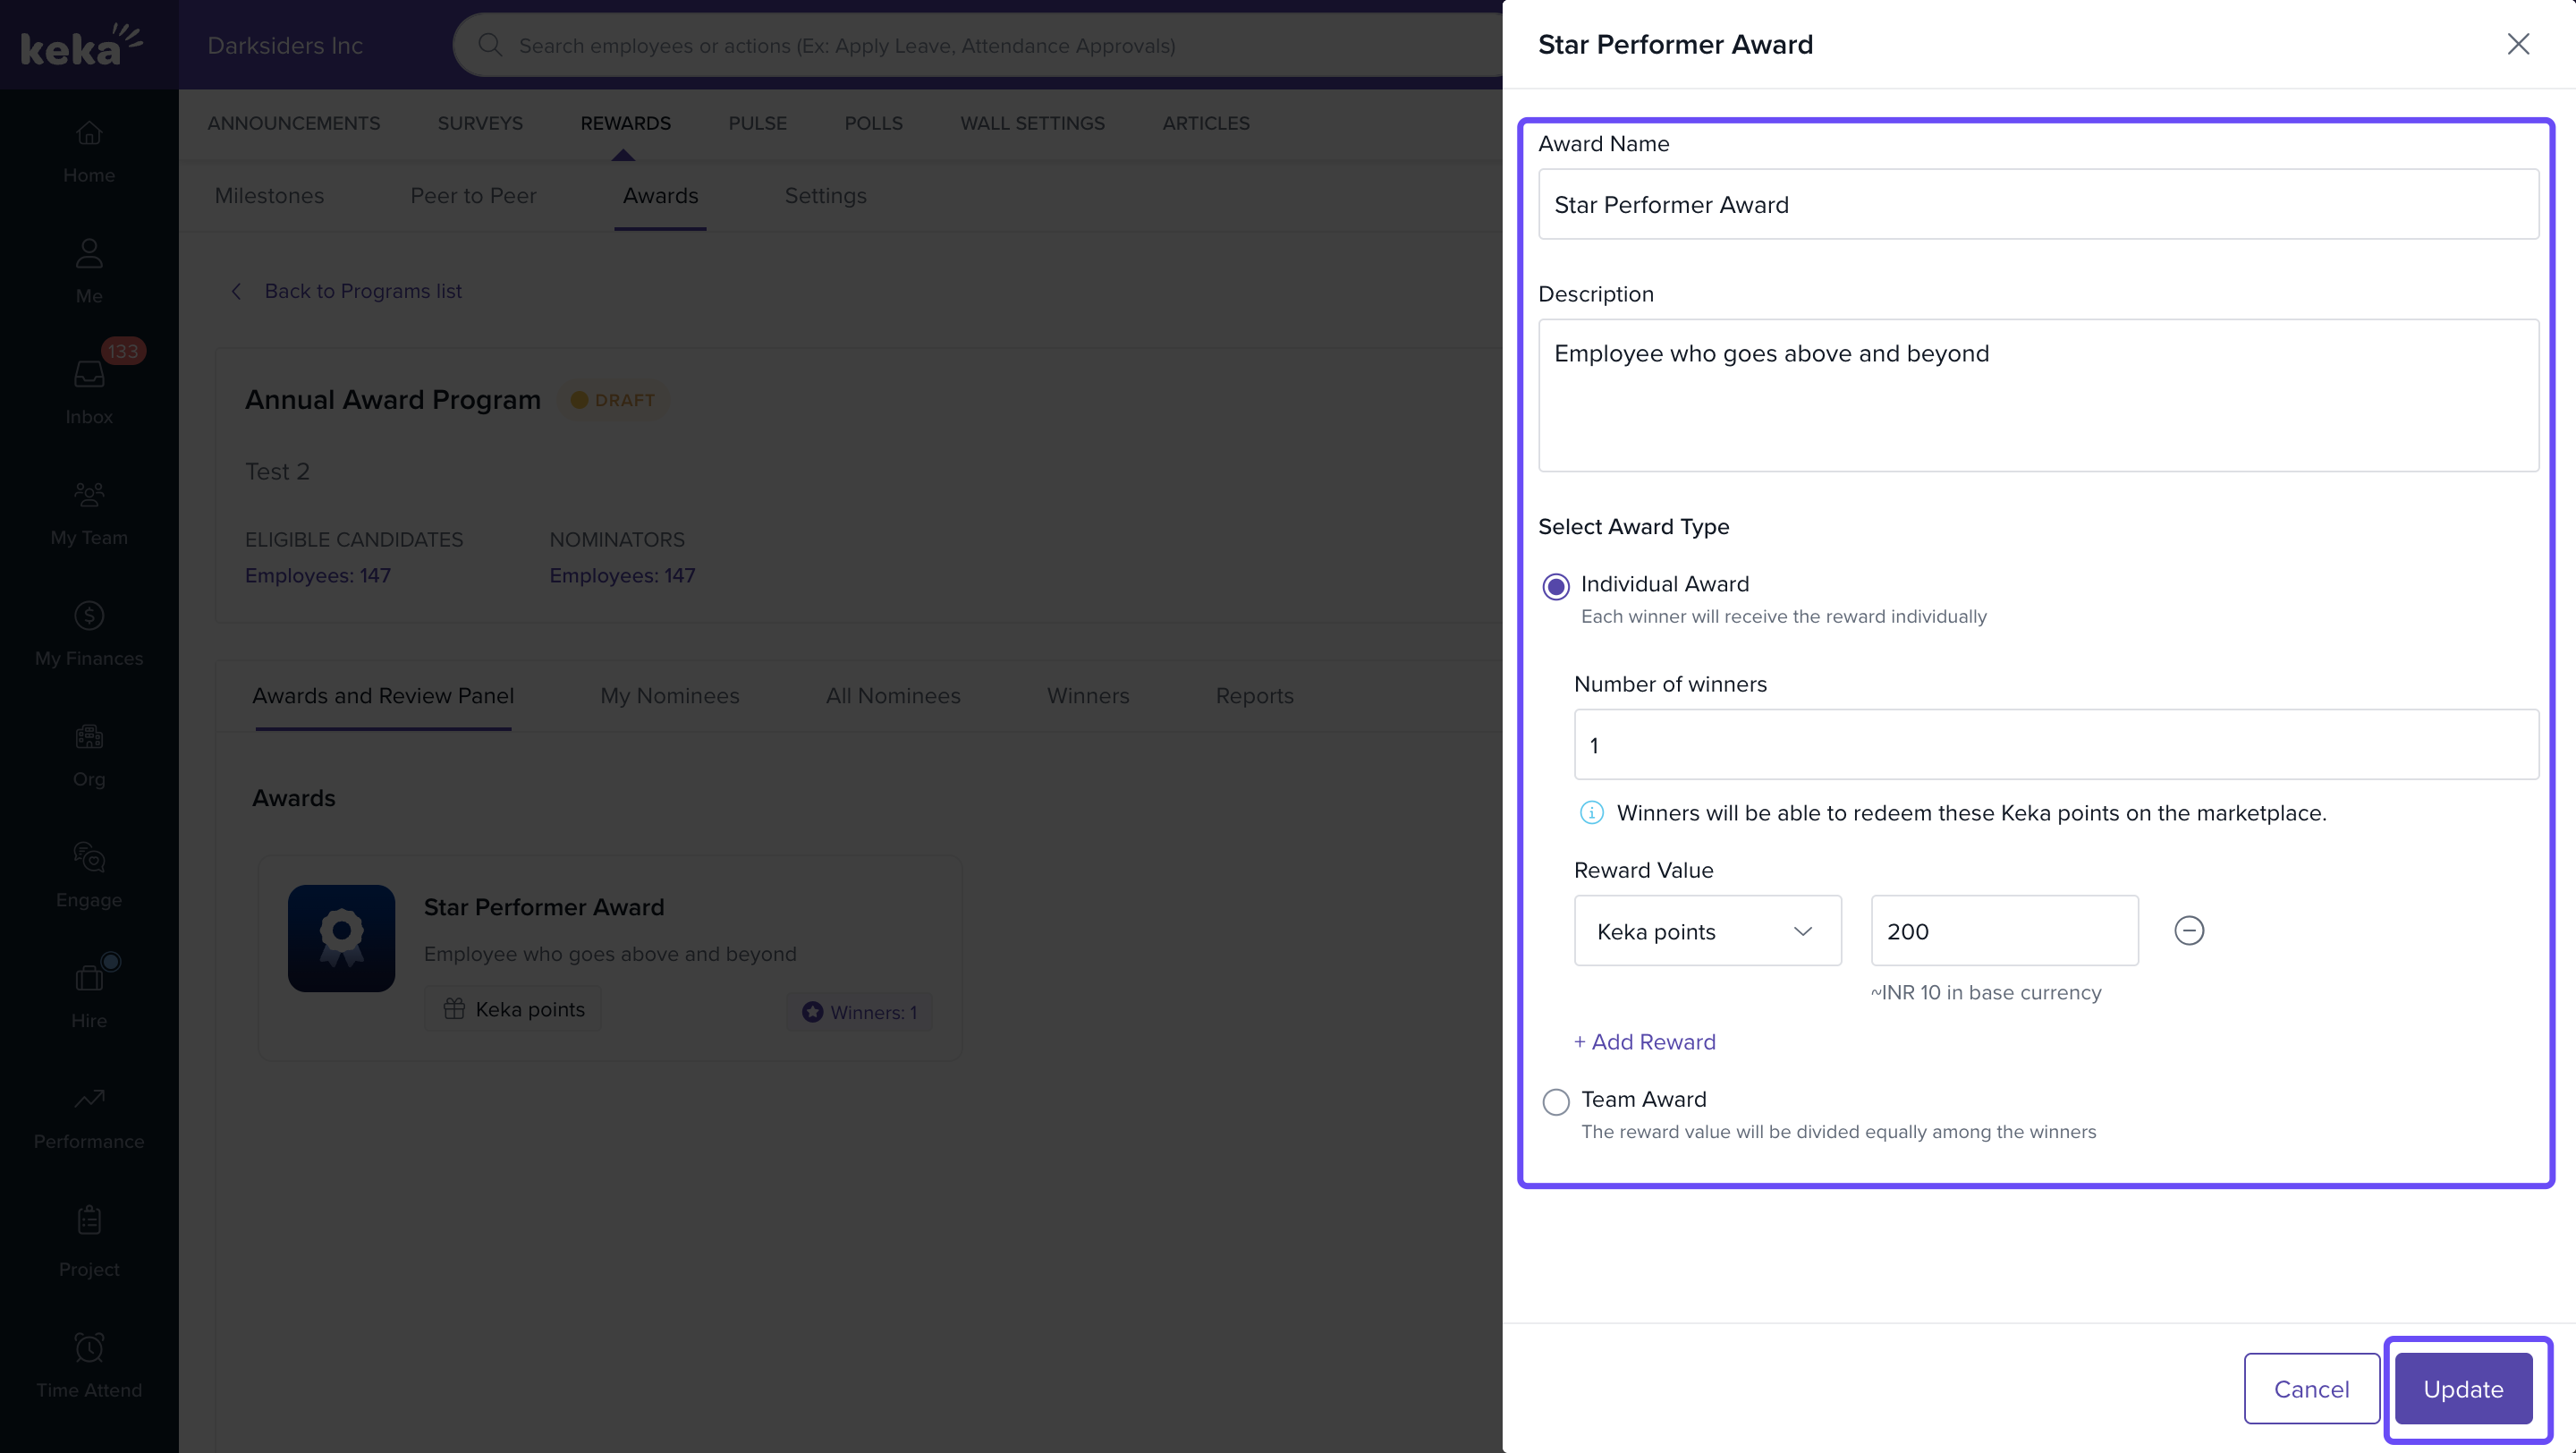Click the search magnifier icon

point(489,45)
